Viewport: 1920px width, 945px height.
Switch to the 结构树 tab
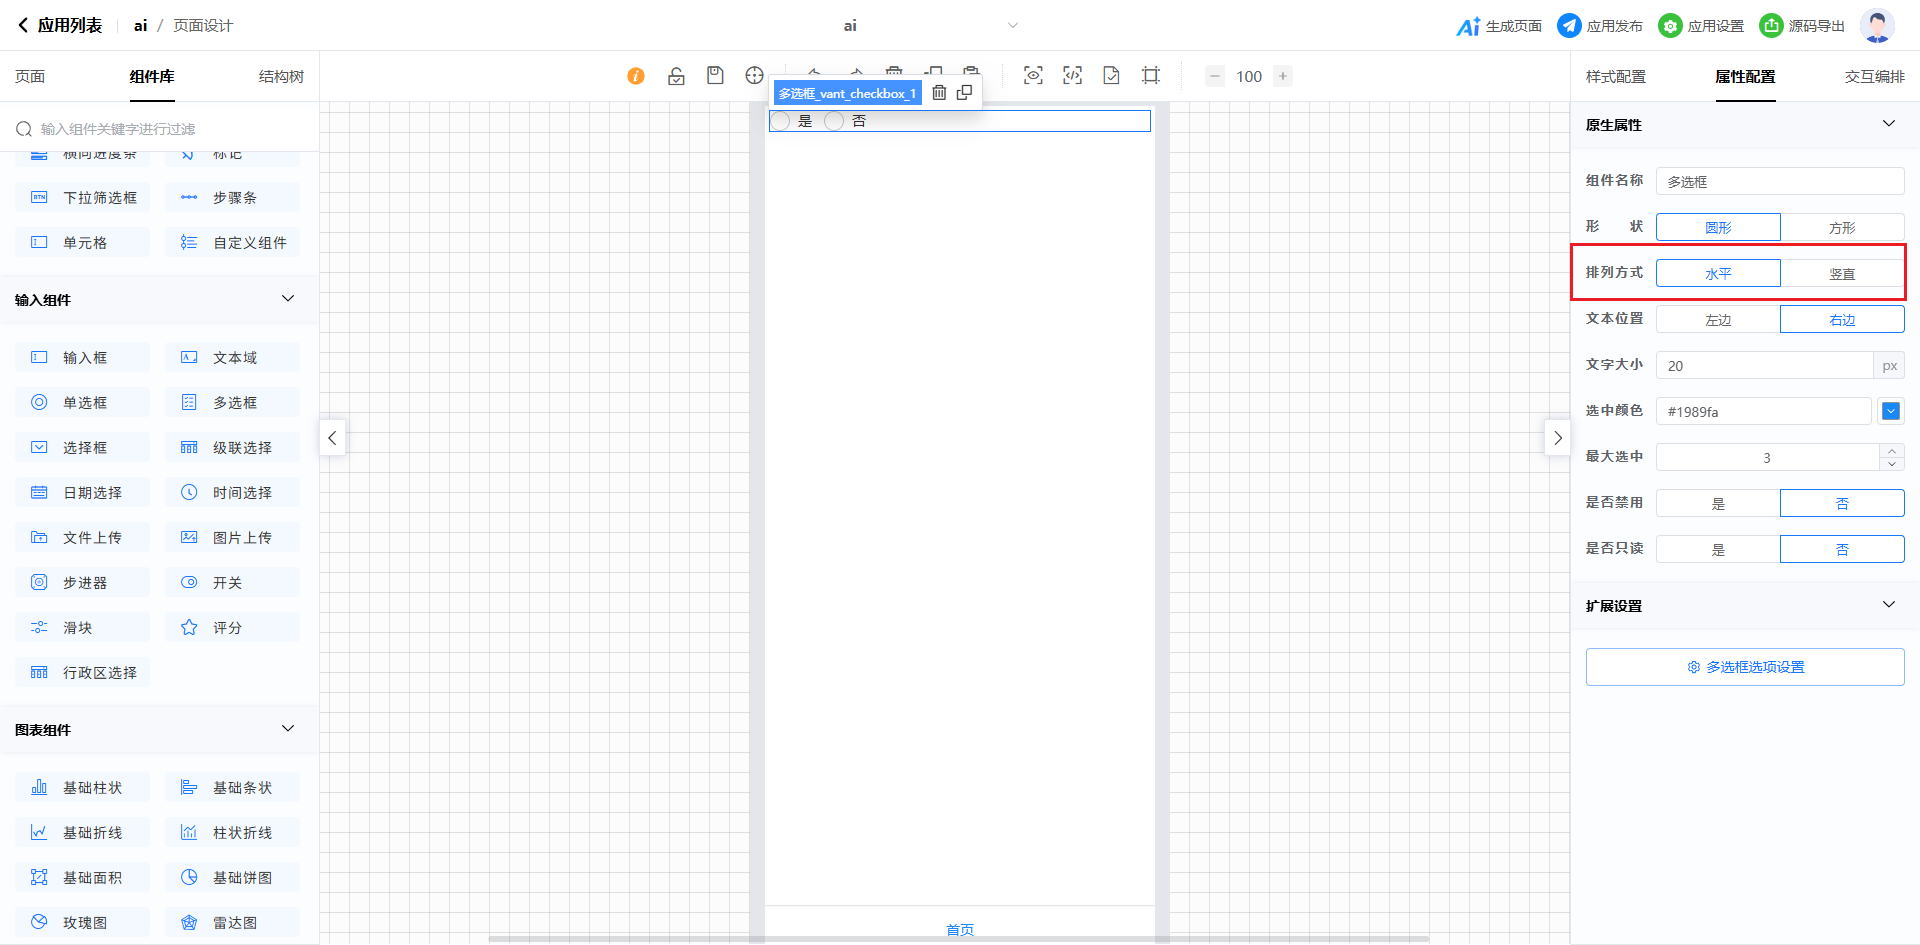(281, 77)
